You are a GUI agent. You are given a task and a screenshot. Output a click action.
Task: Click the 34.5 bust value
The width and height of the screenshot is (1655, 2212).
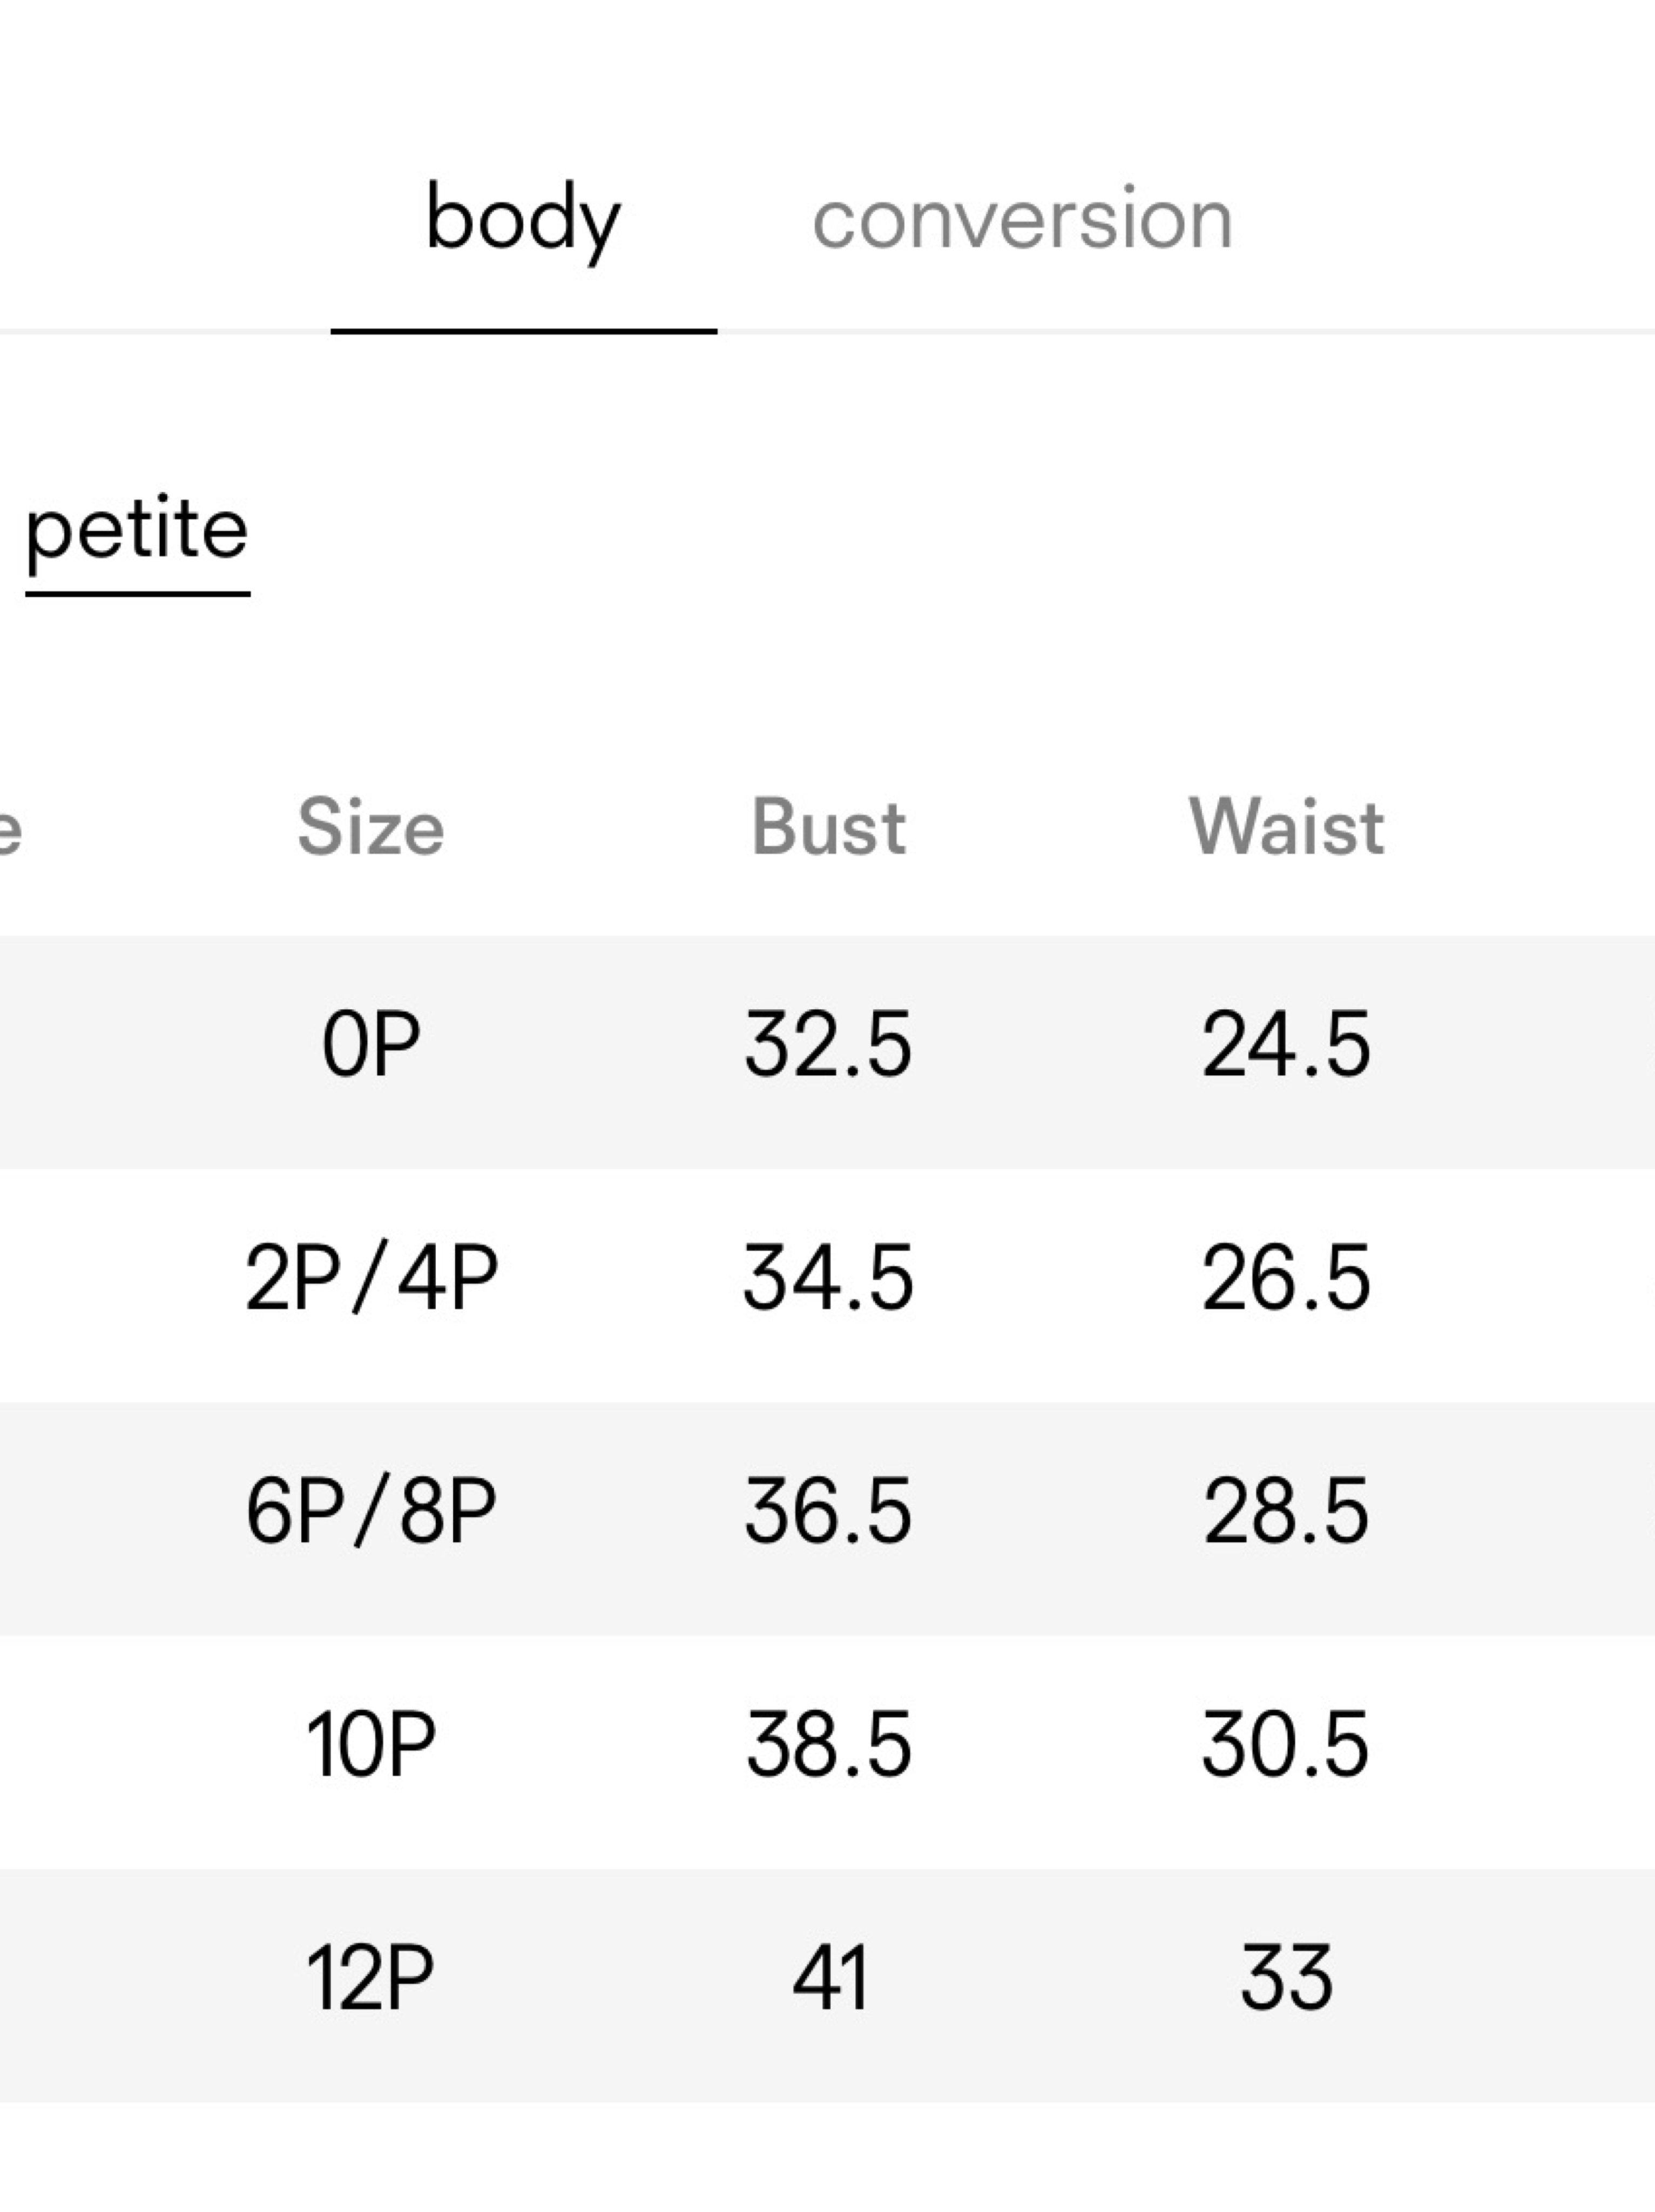point(828,1277)
